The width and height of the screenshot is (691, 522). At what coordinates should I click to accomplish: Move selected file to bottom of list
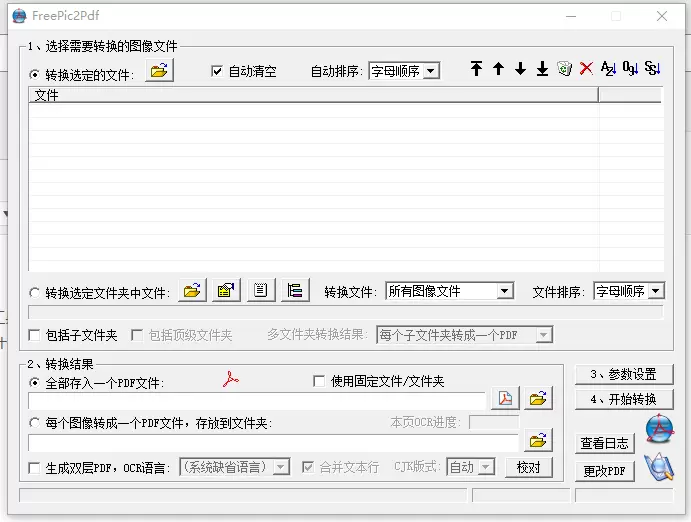[542, 69]
